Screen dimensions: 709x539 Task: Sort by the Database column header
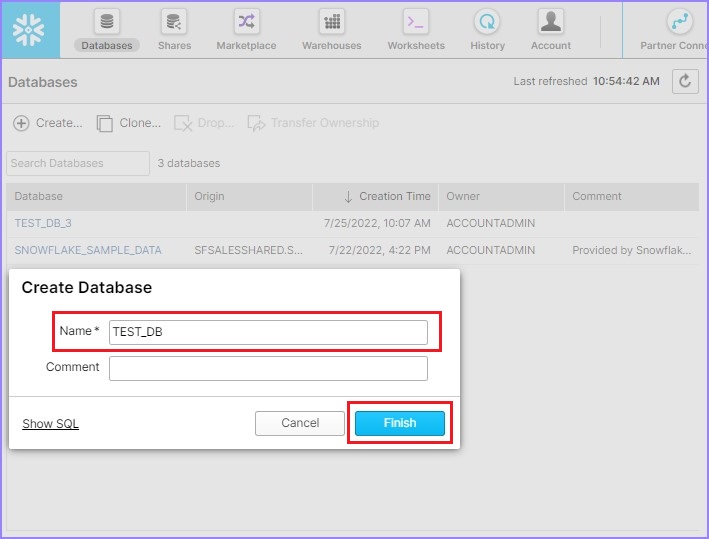96,197
